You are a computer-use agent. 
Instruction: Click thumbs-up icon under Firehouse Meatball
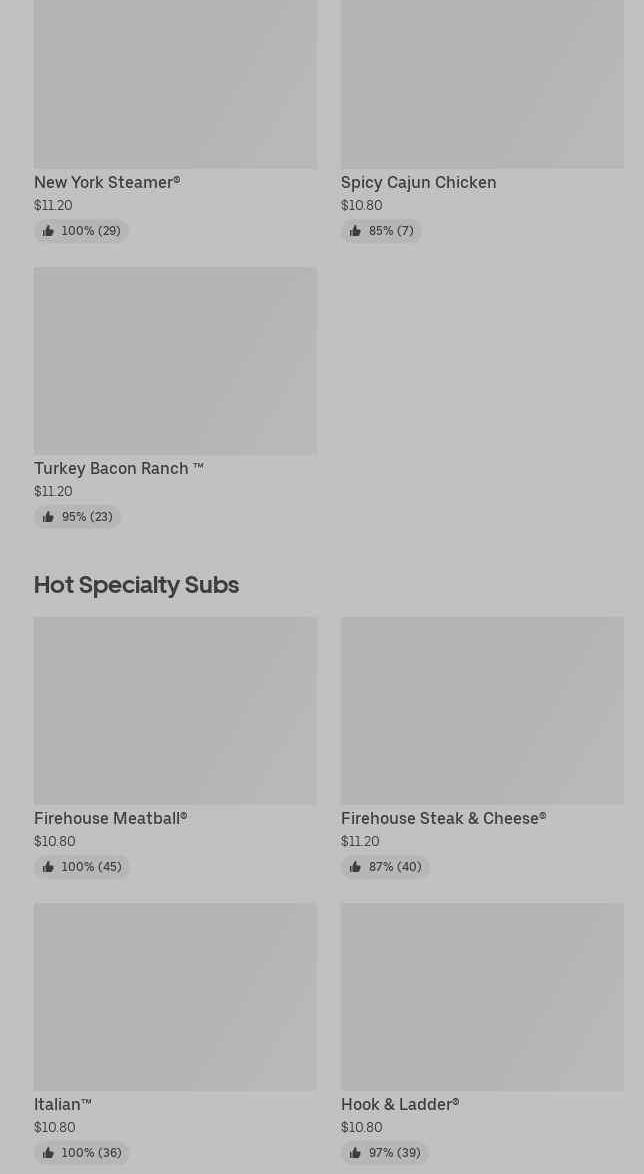coord(48,867)
